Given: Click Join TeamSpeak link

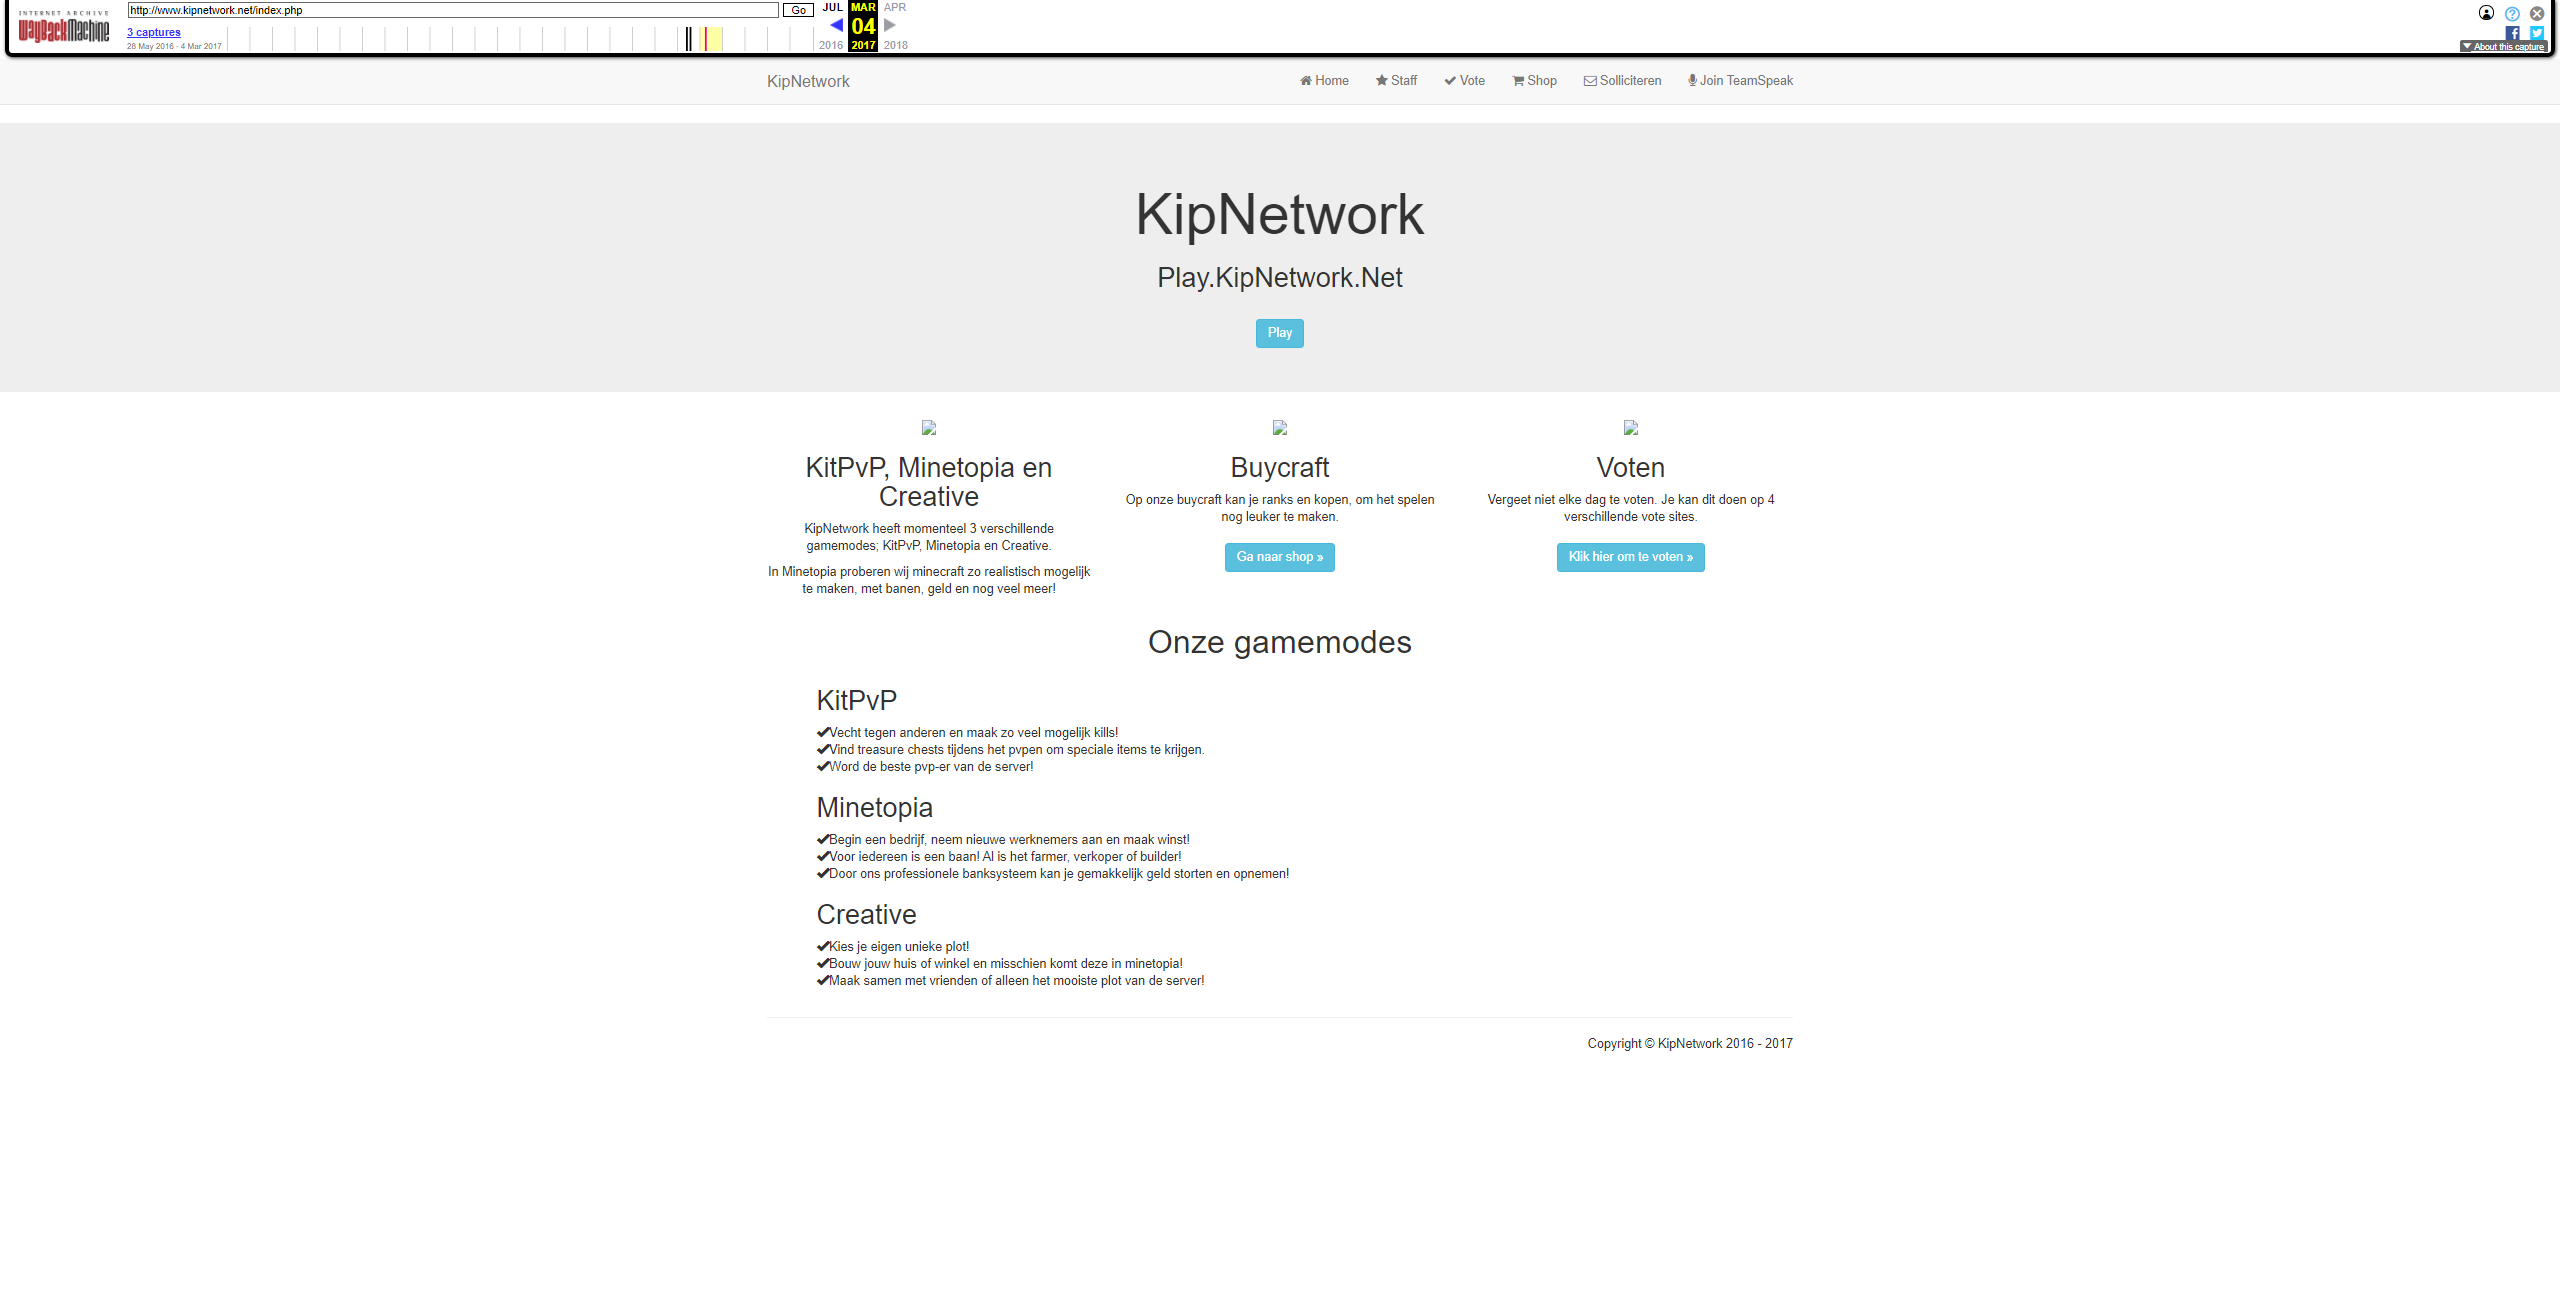Looking at the screenshot, I should (x=1740, y=81).
